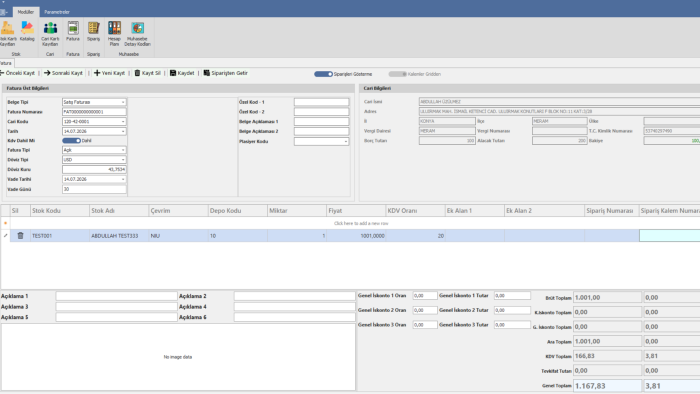Switch to the Modüller ribbon tab

pyautogui.click(x=25, y=12)
